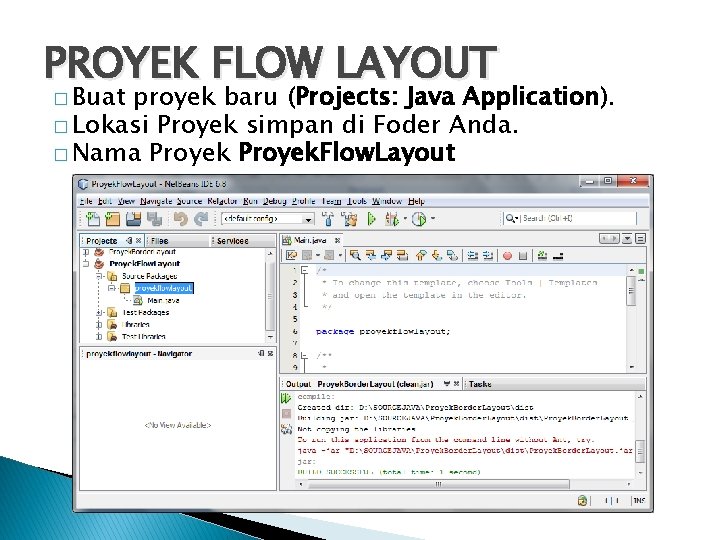Screen dimensions: 720x540
Task: Click the Profile Main Project icon
Action: point(419,219)
